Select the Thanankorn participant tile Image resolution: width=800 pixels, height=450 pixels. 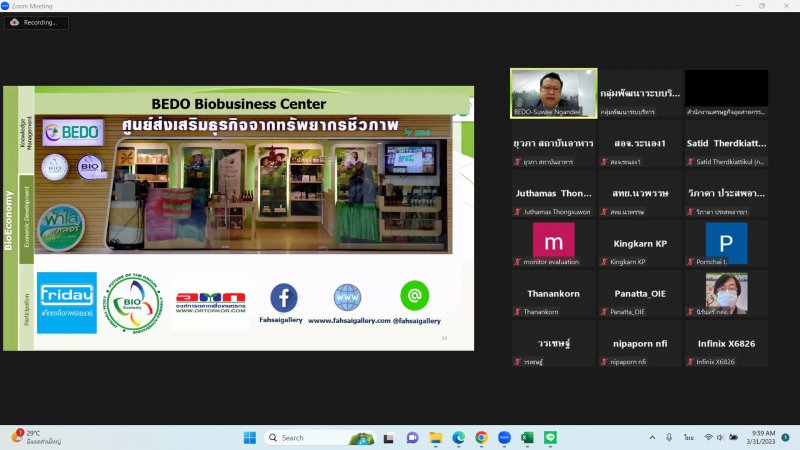click(554, 293)
